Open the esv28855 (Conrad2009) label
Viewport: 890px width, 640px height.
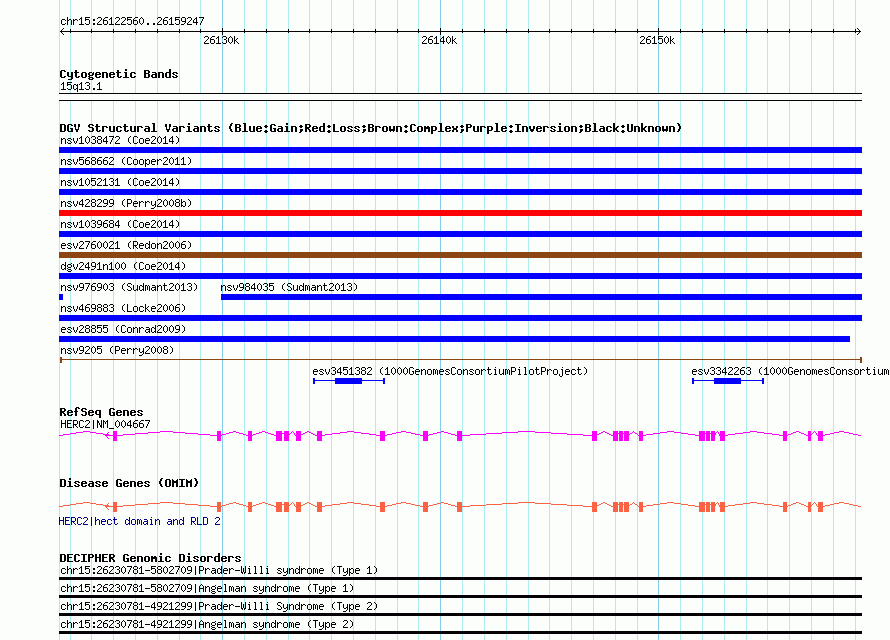[123, 329]
